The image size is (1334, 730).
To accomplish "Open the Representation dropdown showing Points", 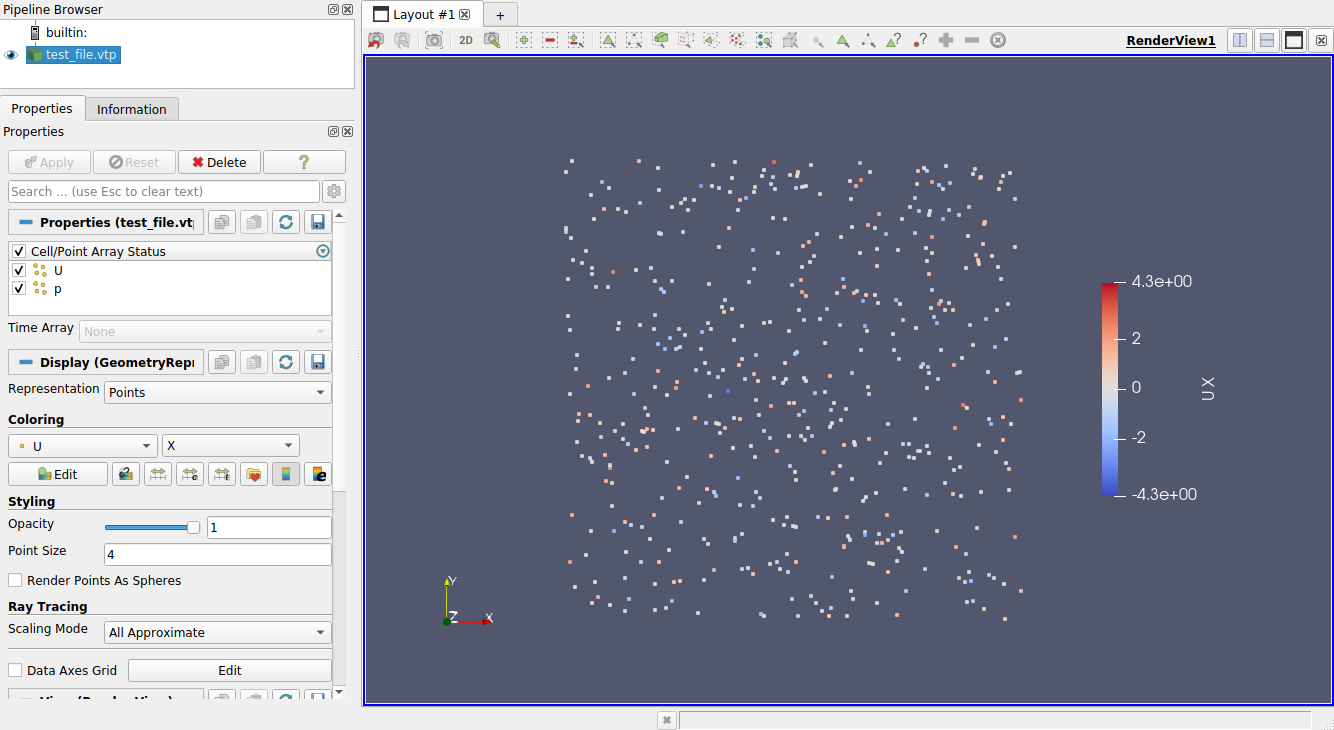I will tap(217, 392).
